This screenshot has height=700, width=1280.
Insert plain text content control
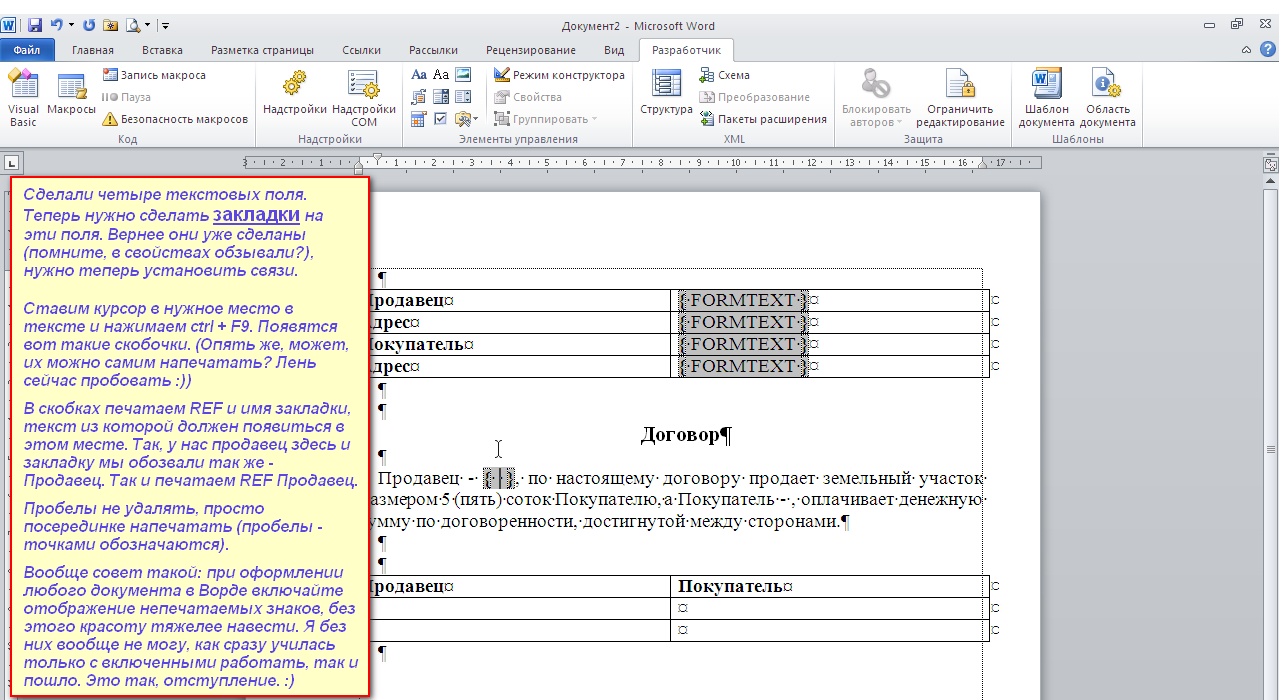[x=440, y=75]
